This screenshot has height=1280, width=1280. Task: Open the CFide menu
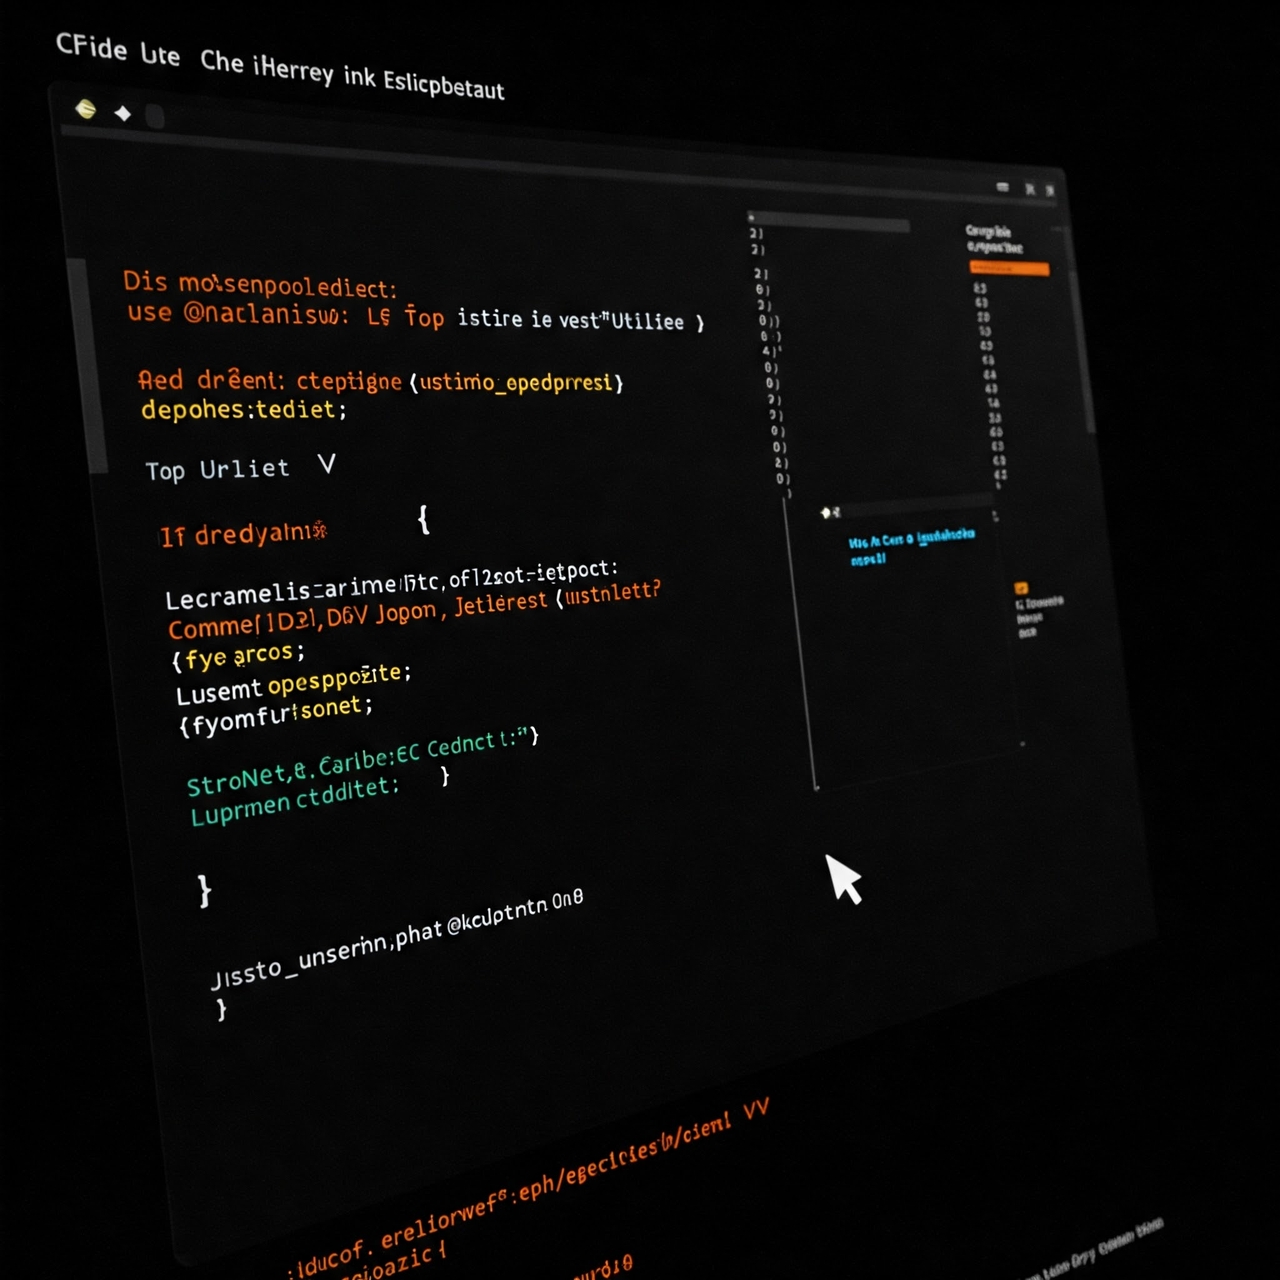(91, 47)
